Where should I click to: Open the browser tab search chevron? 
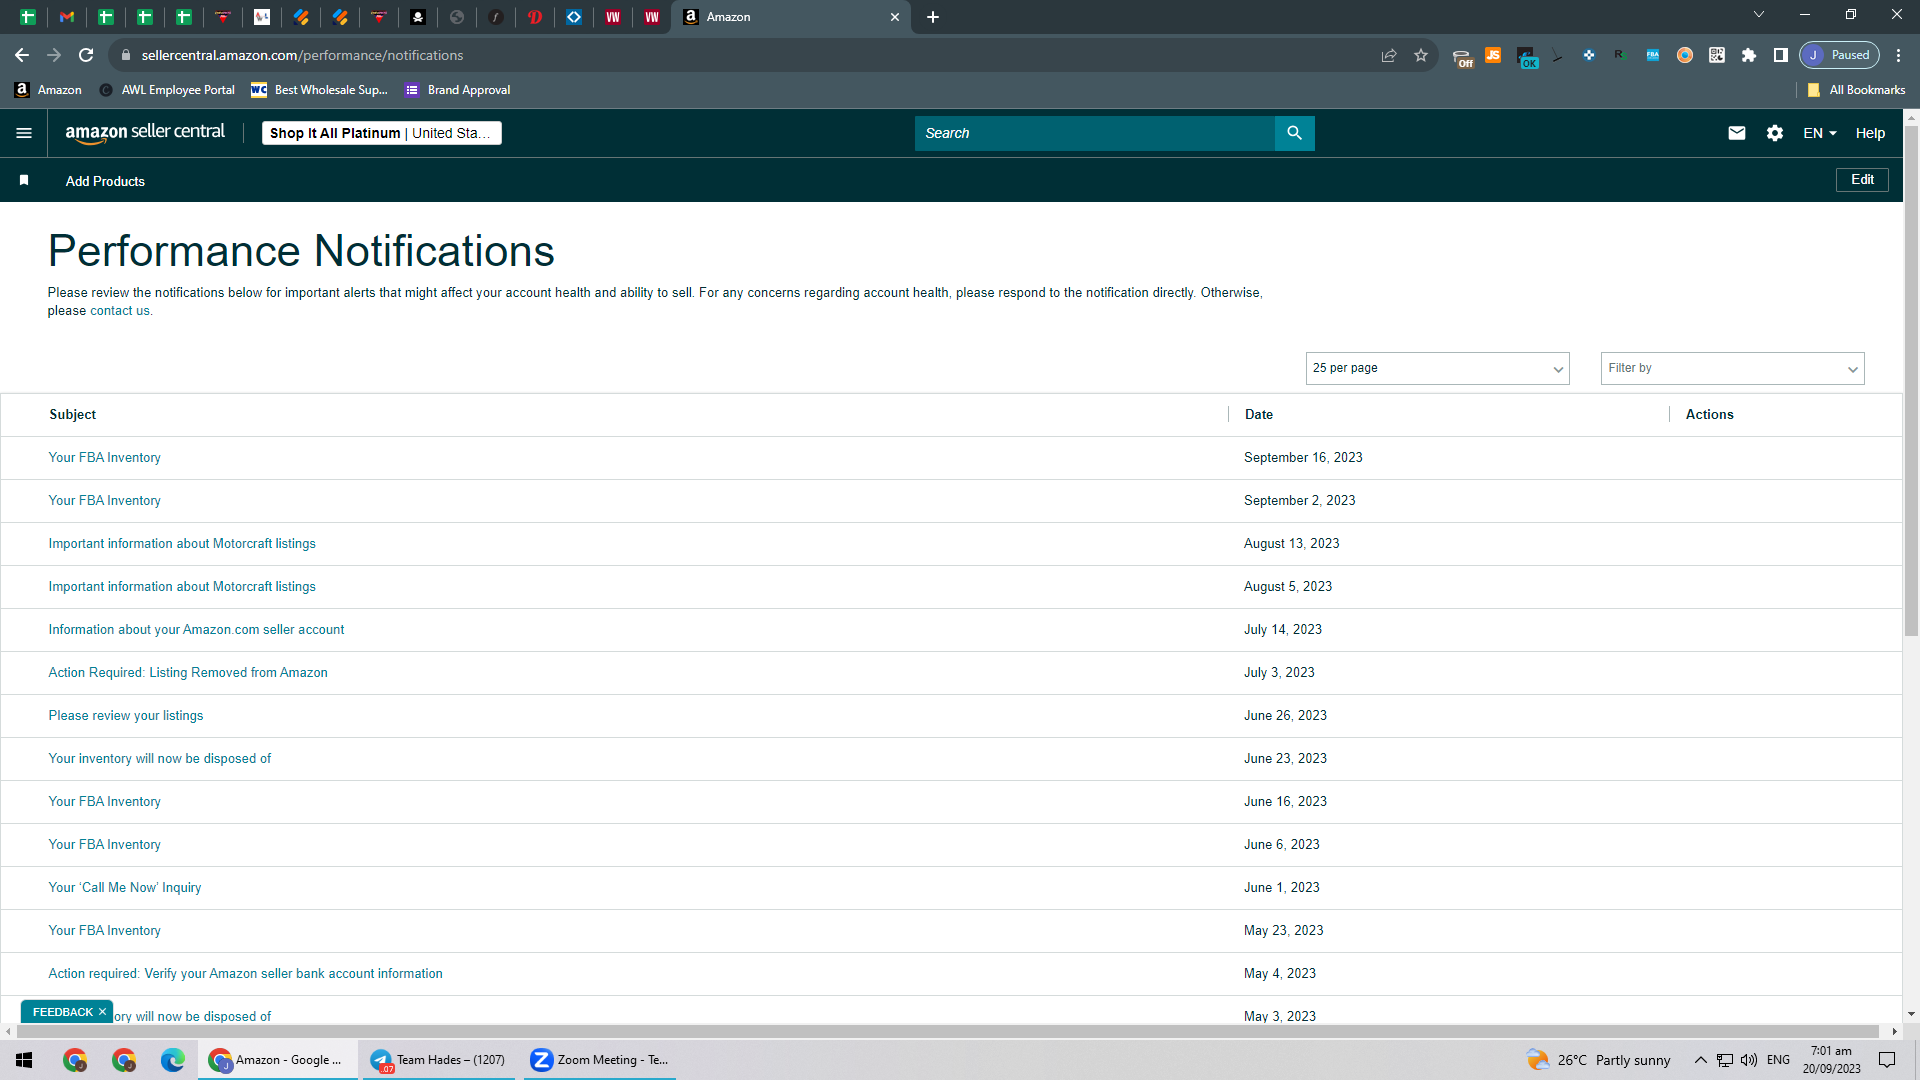tap(1759, 15)
